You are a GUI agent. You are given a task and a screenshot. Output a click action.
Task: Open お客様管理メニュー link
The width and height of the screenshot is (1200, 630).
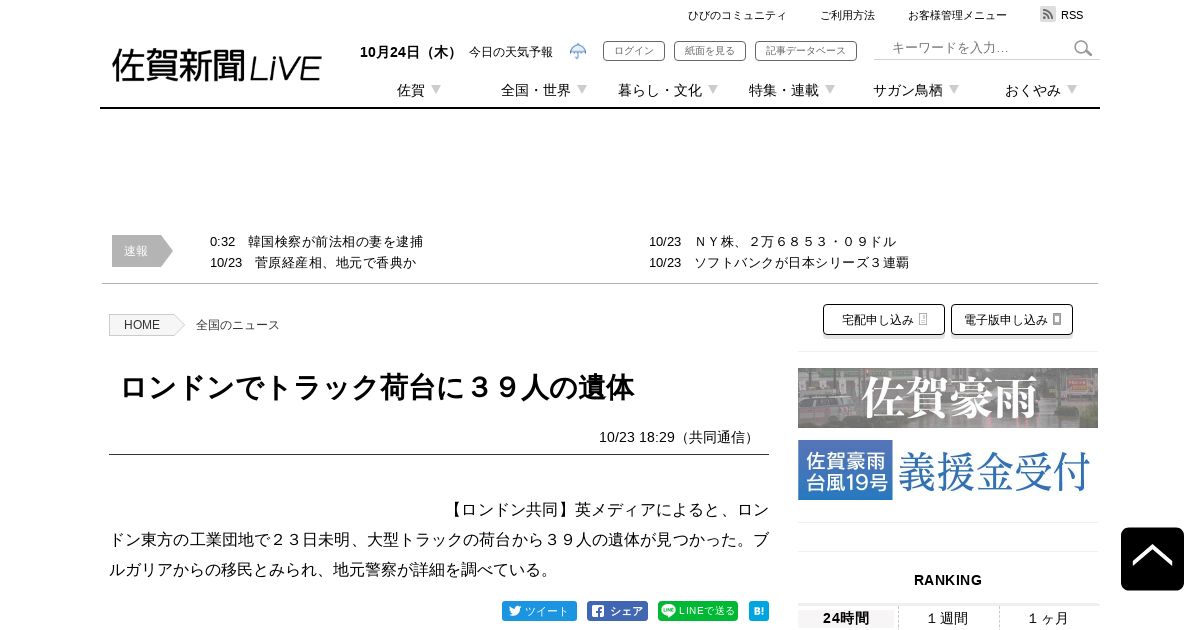pos(957,15)
